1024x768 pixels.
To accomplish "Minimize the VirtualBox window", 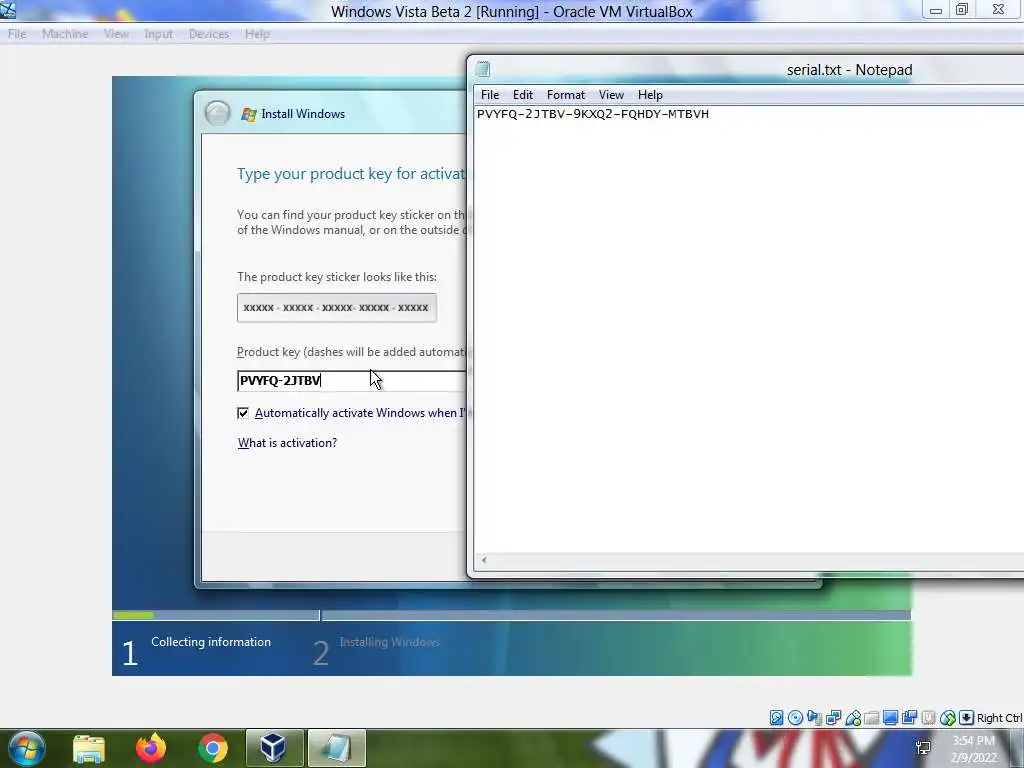I will 936,10.
